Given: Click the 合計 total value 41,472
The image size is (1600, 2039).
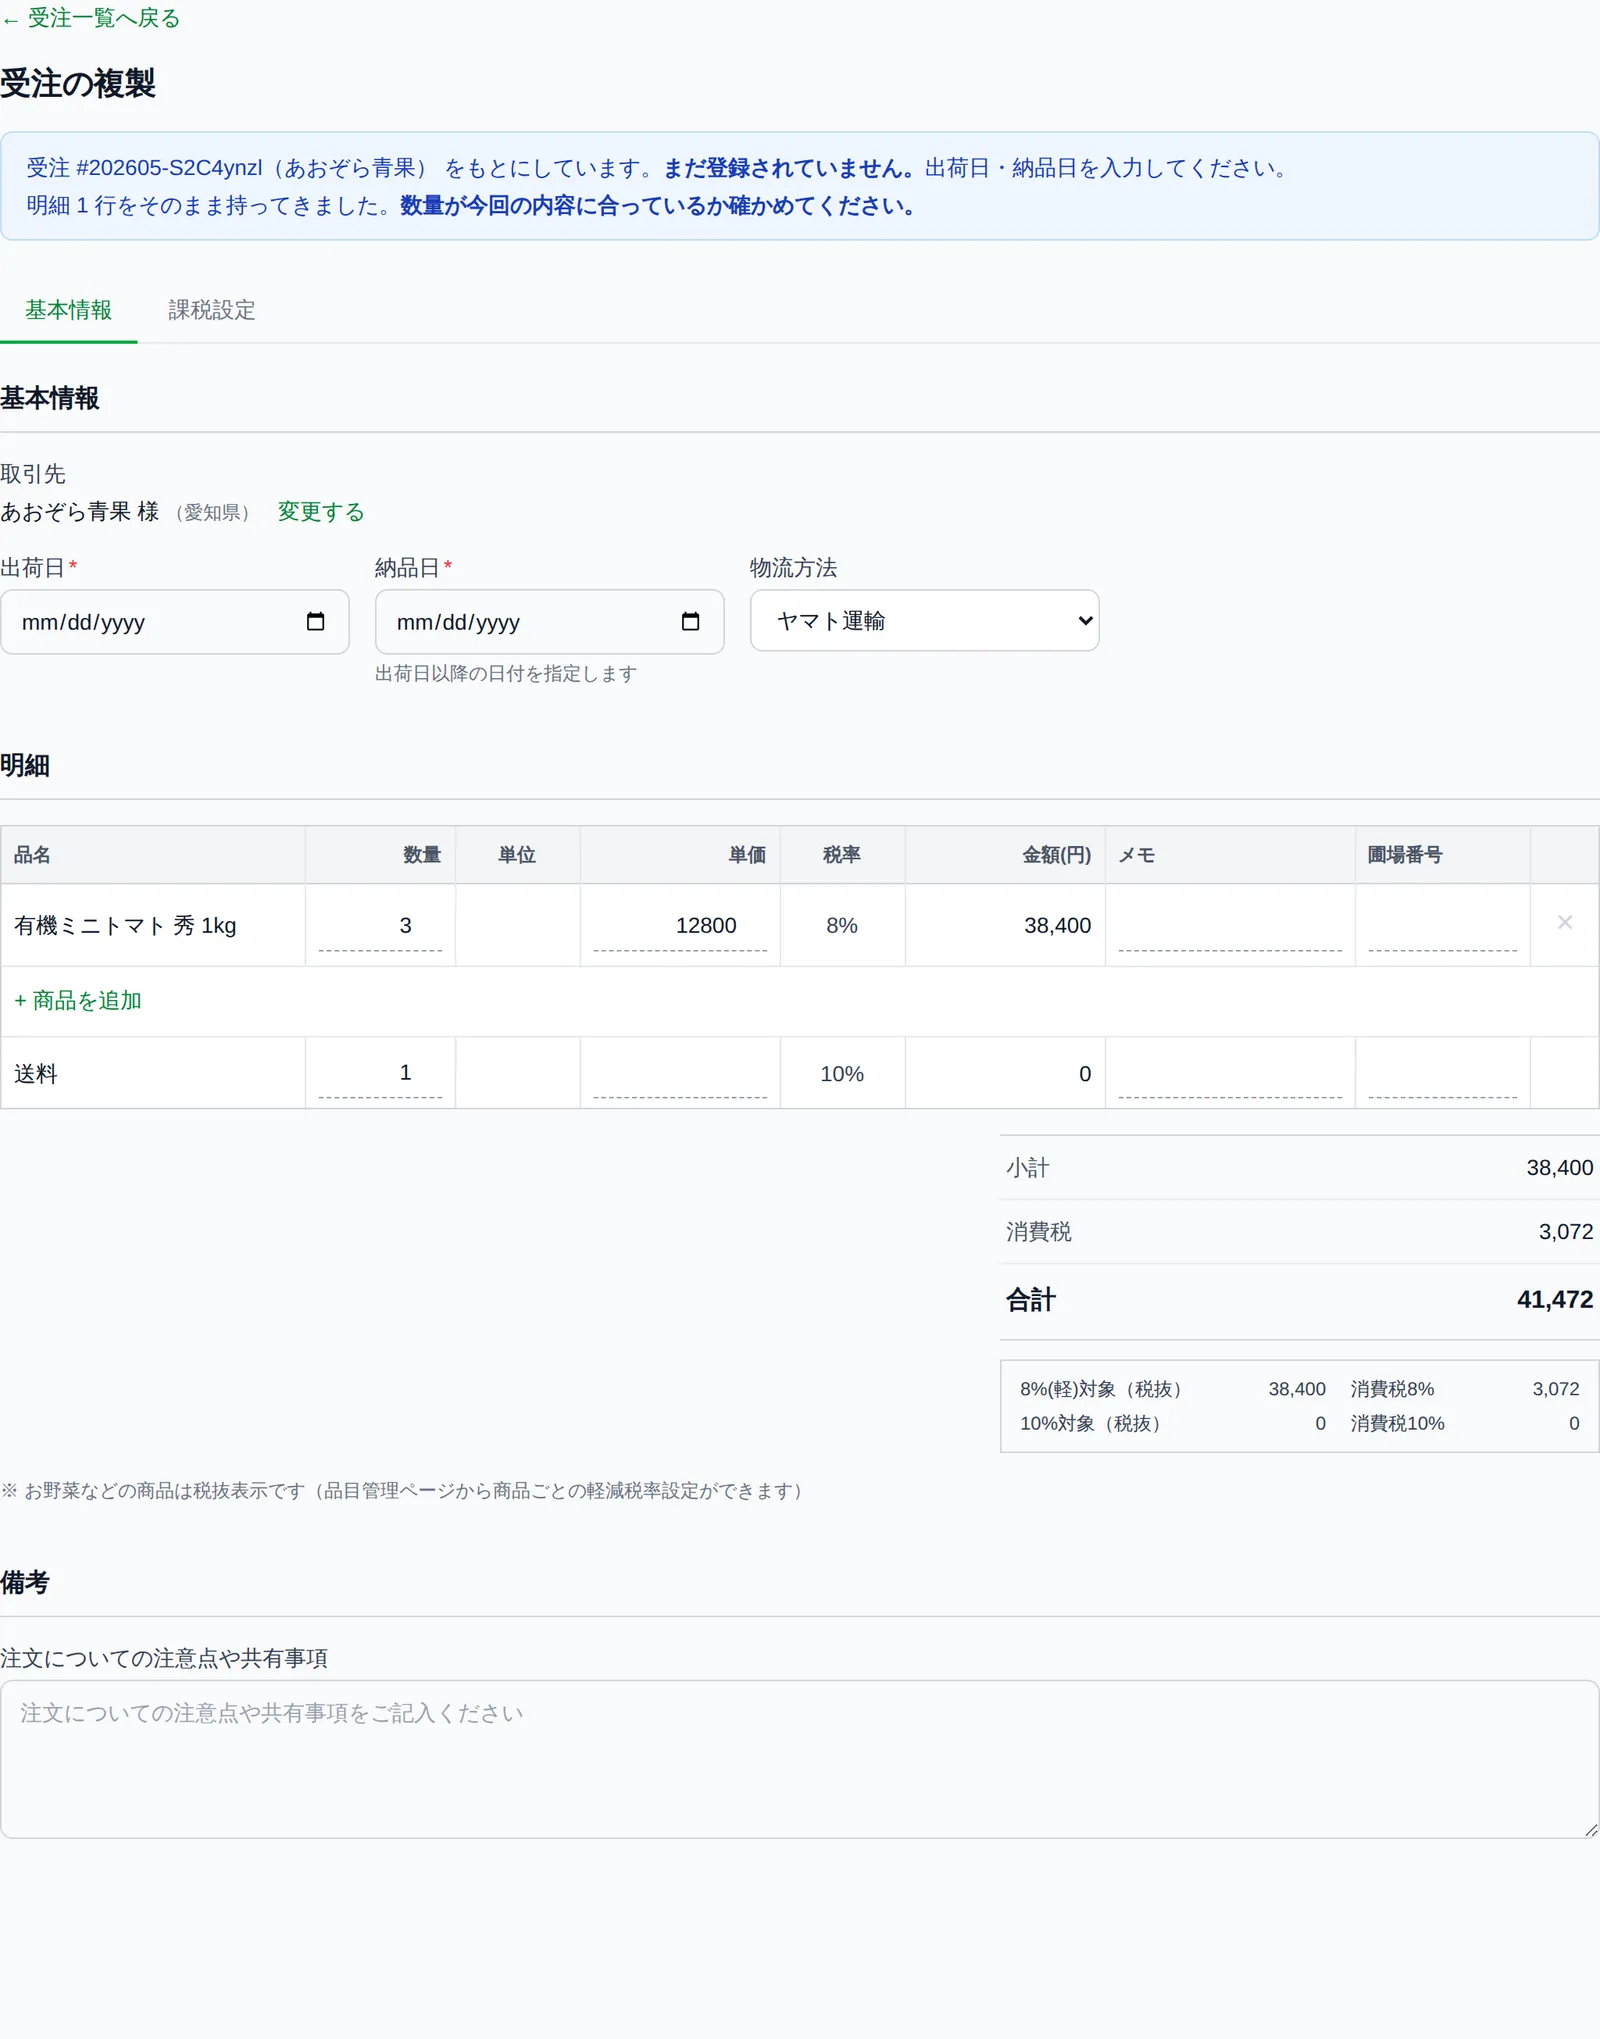Looking at the screenshot, I should [1555, 1299].
